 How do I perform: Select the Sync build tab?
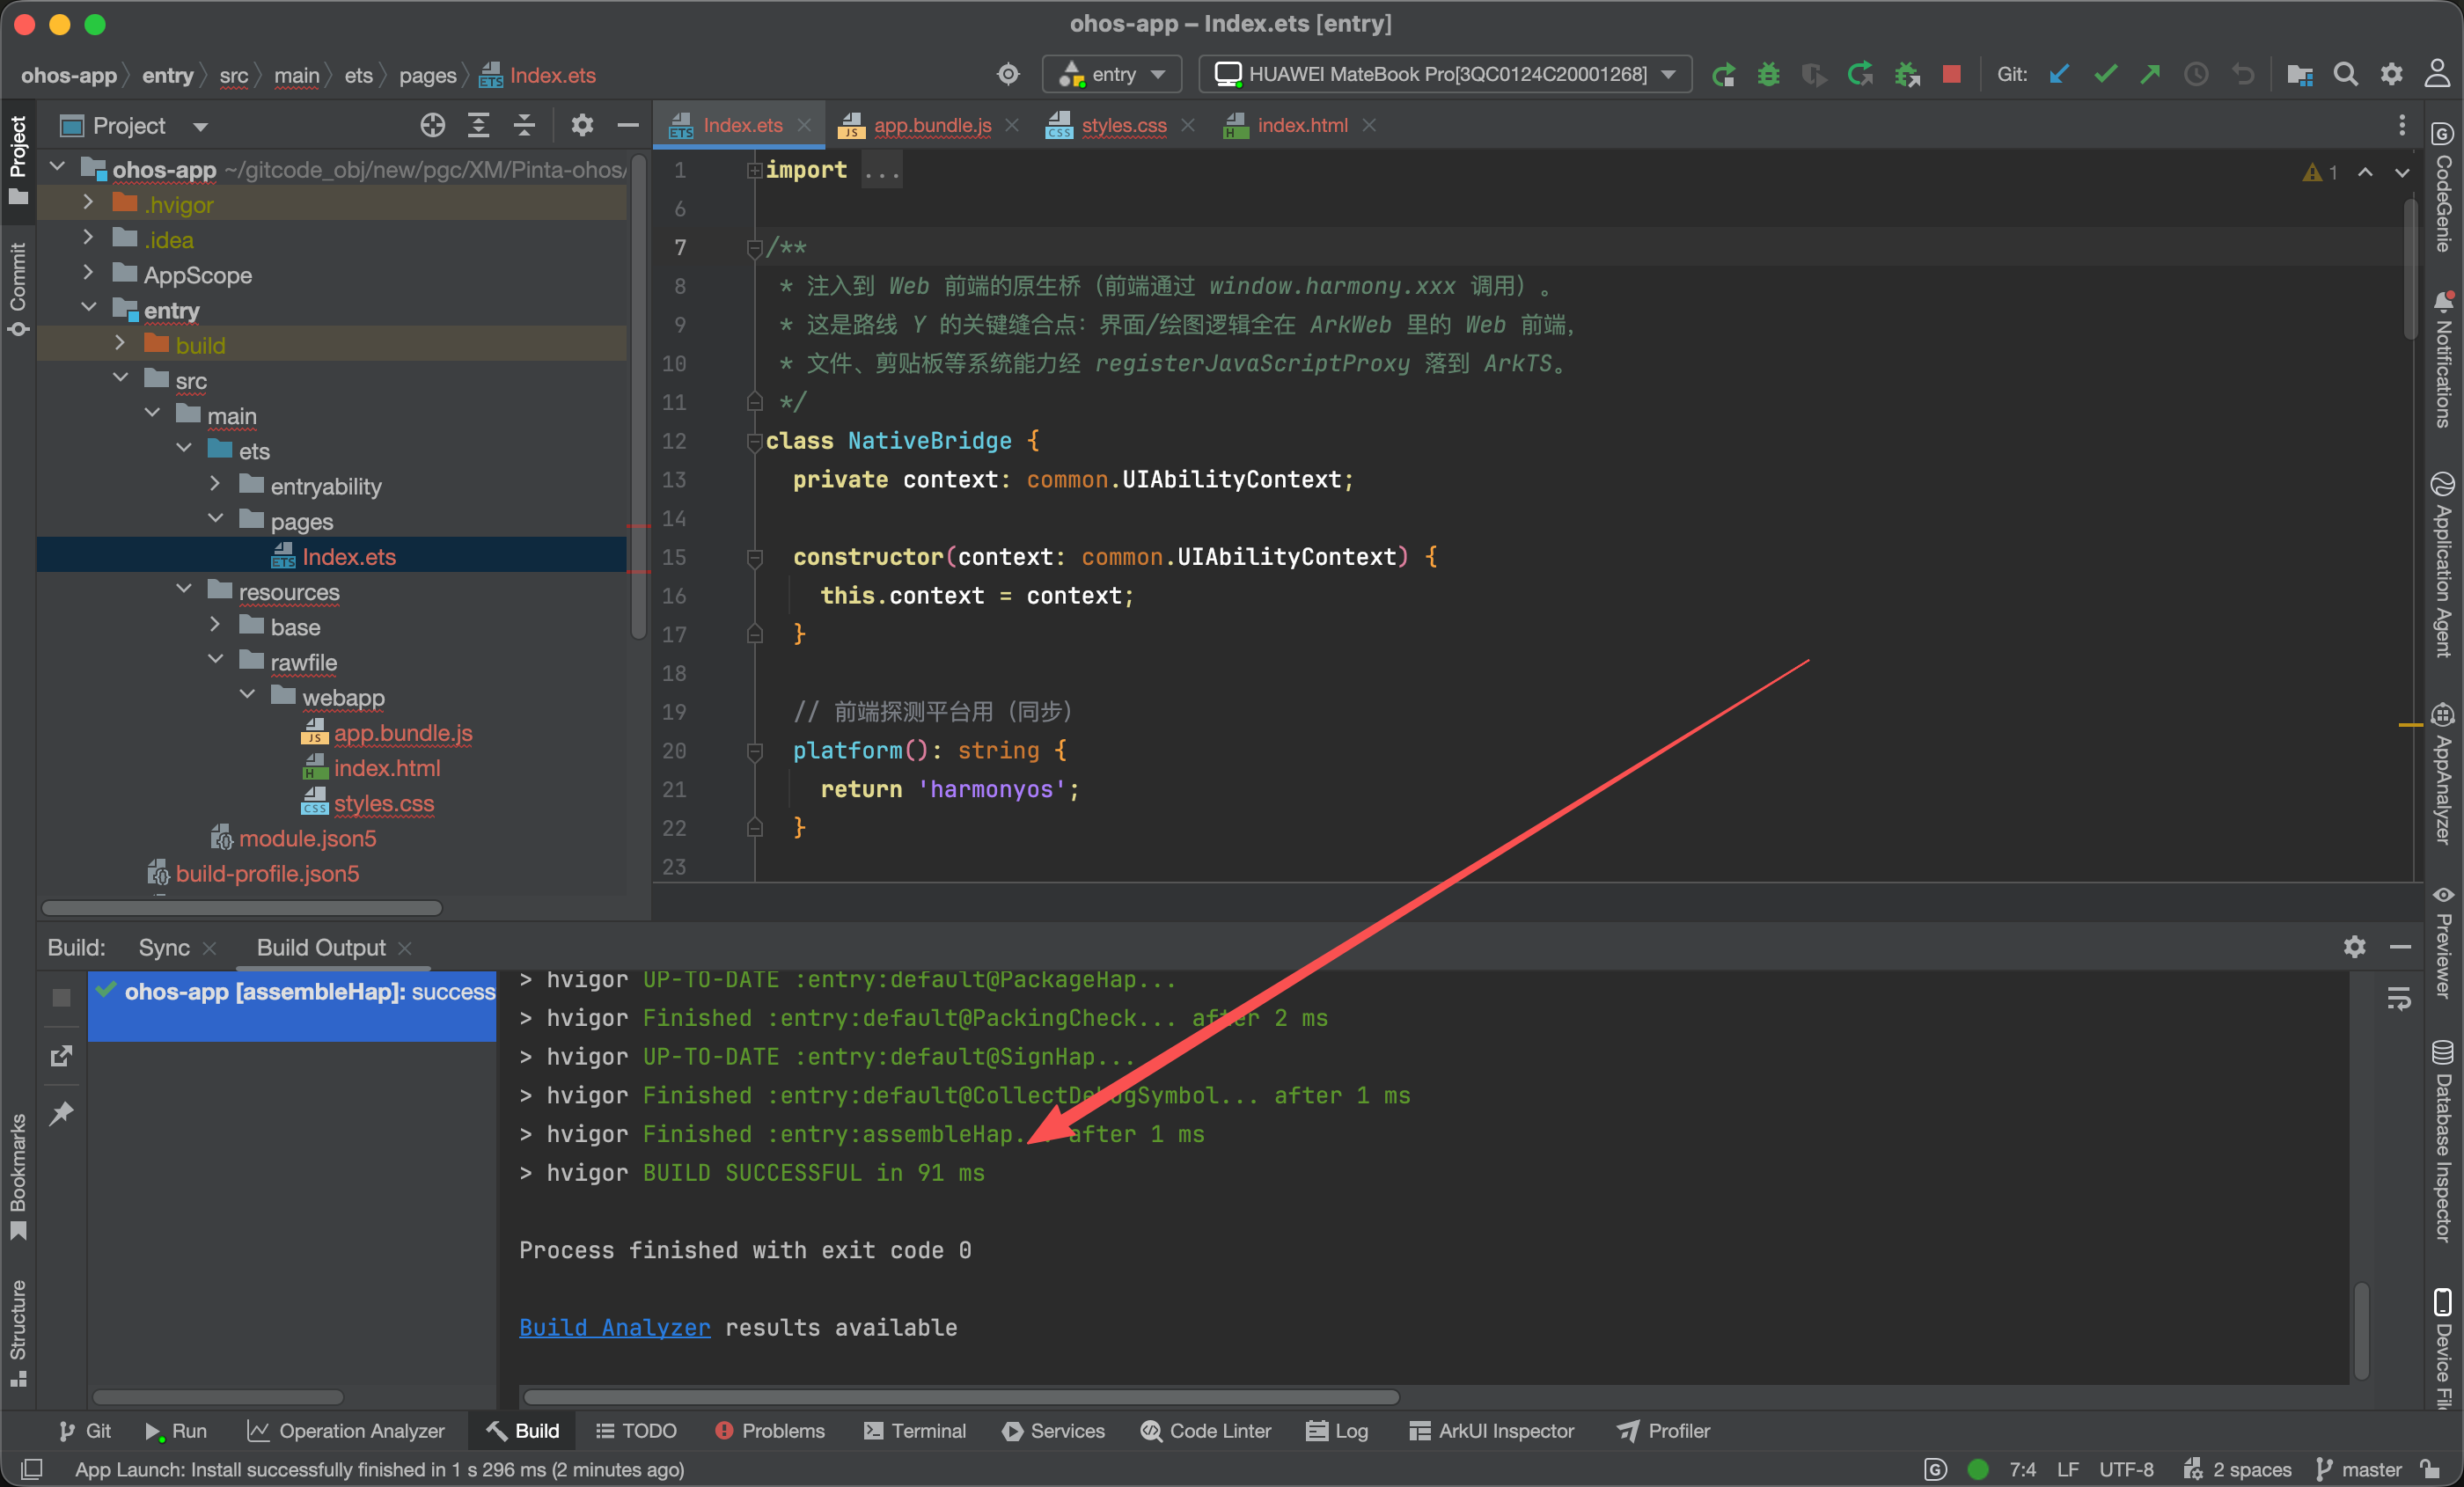[x=164, y=947]
